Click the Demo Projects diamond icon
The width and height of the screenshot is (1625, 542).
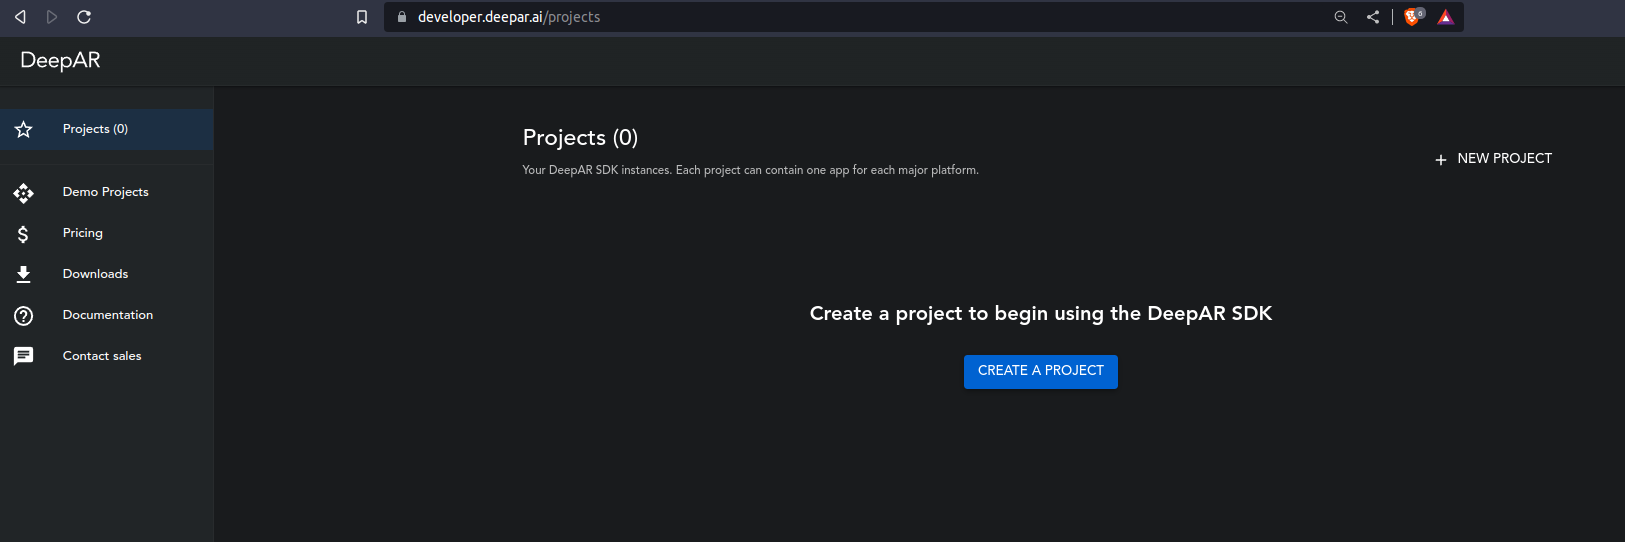pos(24,192)
